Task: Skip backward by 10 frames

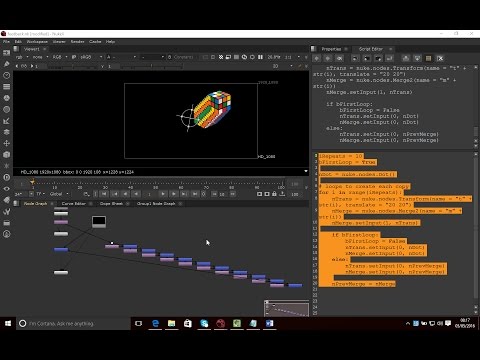Action: click(214, 194)
